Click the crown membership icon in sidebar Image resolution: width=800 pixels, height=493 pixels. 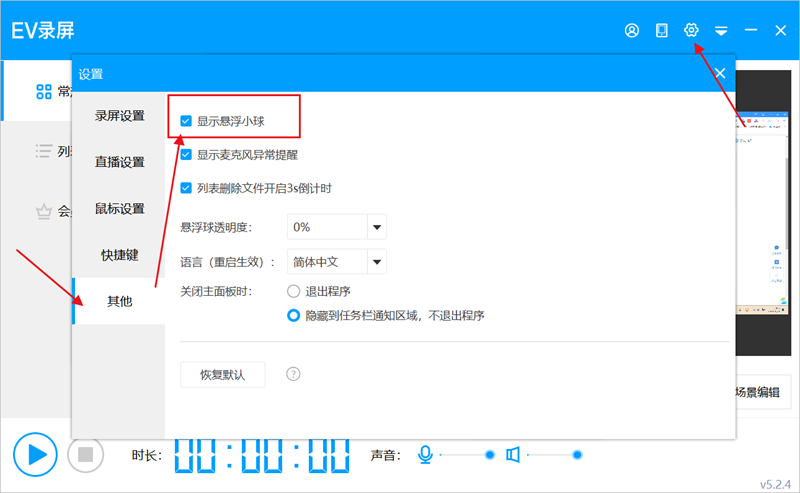(44, 211)
